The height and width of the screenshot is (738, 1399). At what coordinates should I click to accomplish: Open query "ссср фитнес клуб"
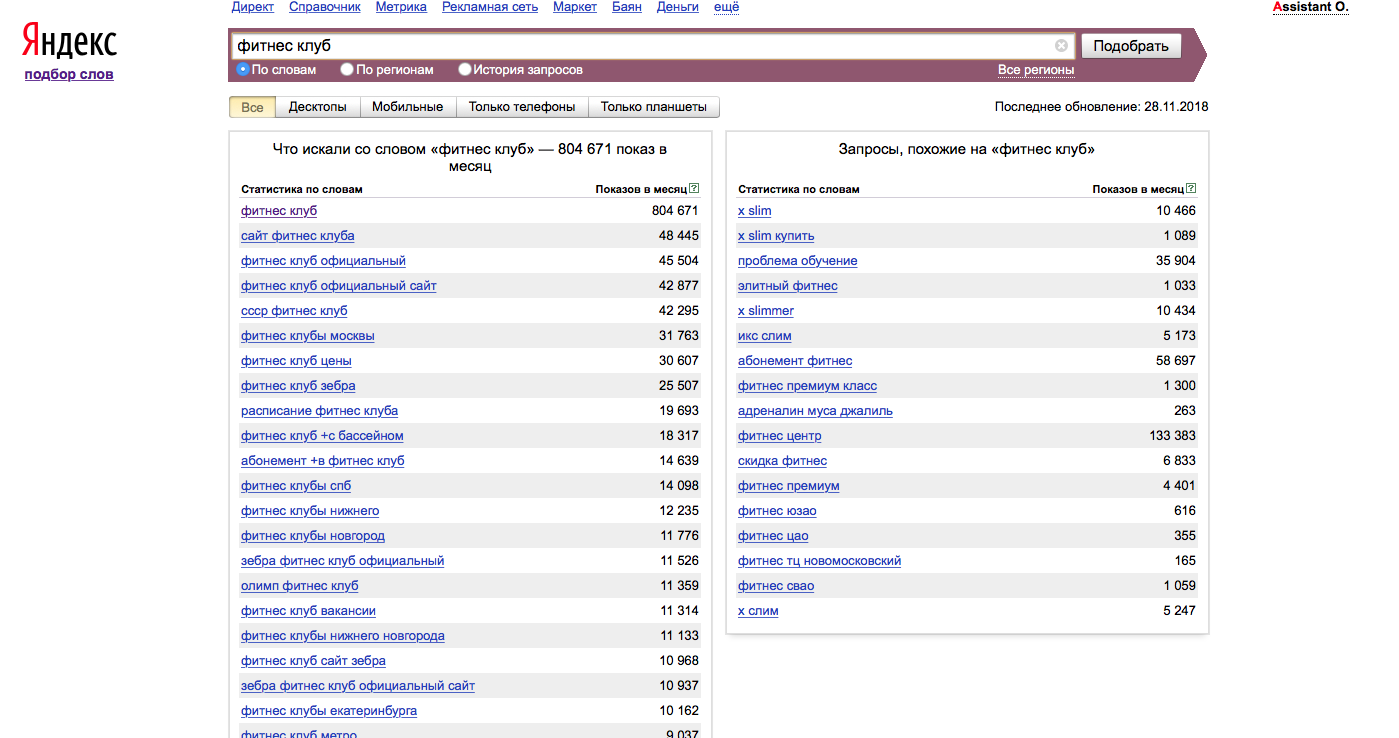[x=294, y=311]
